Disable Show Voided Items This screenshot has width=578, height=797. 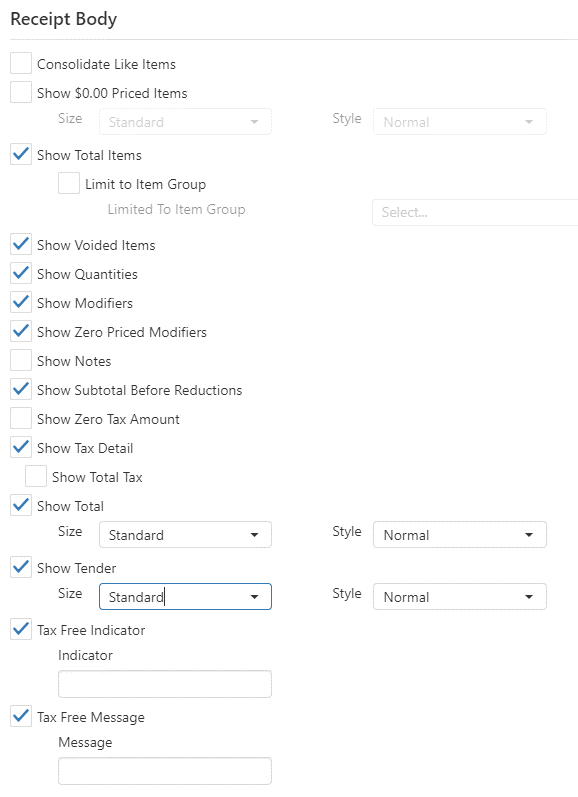click(x=21, y=244)
